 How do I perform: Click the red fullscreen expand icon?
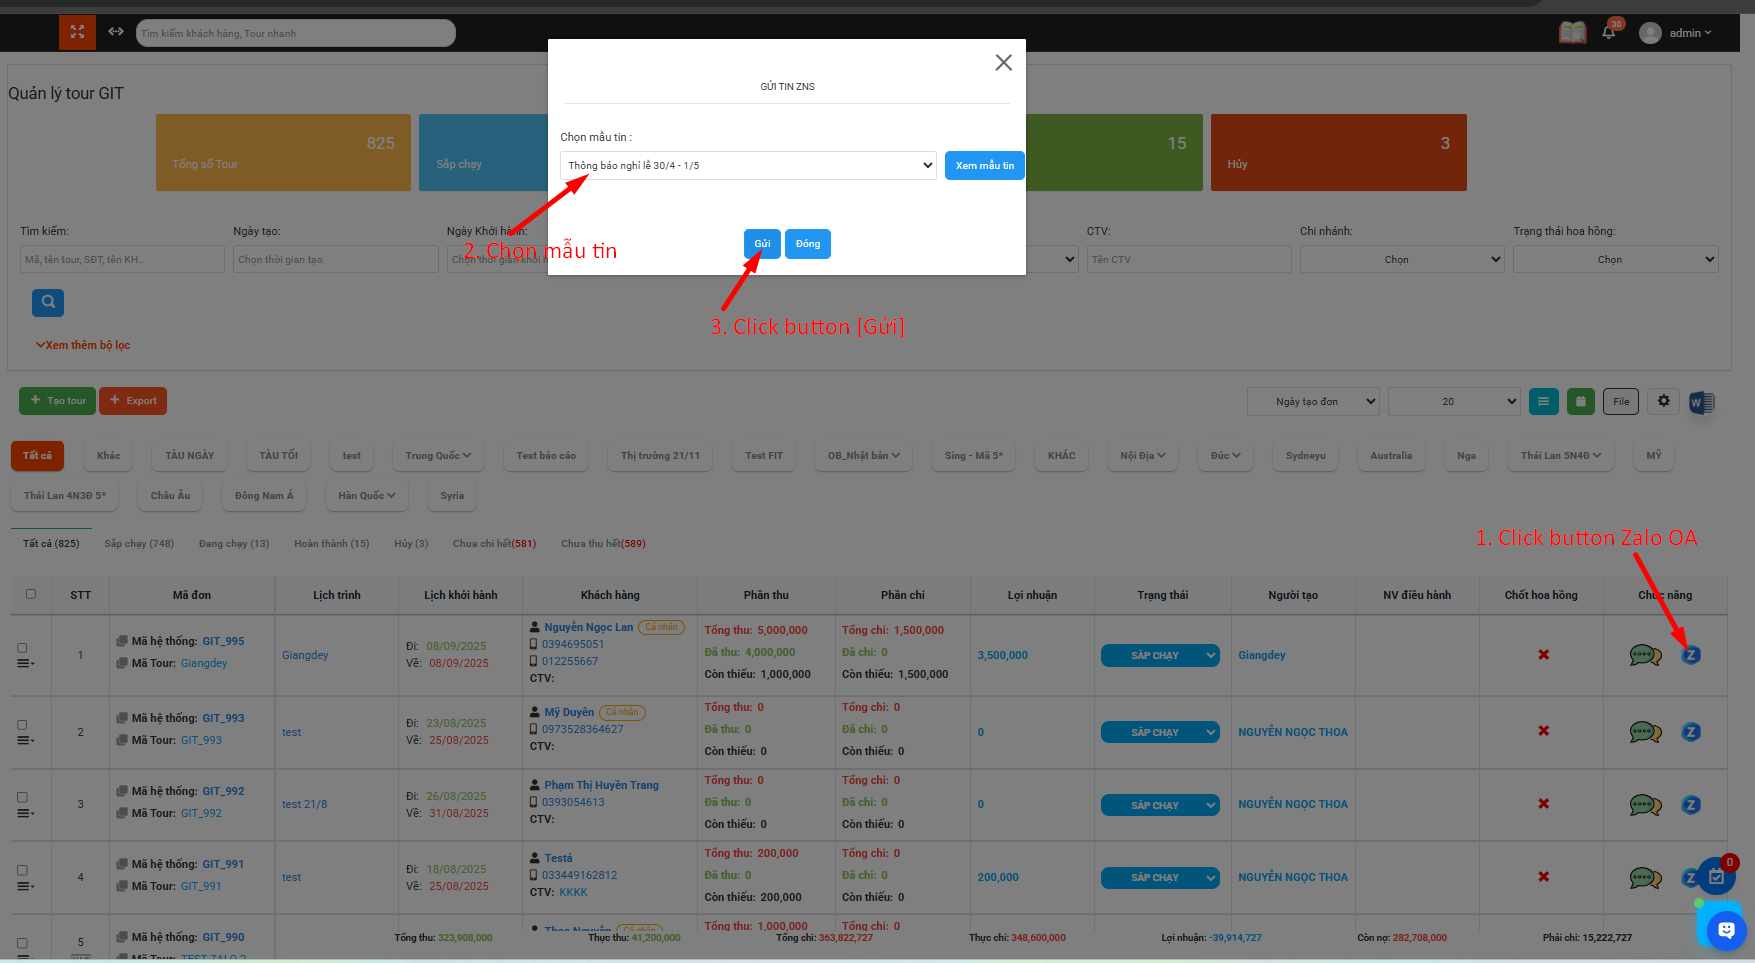(x=77, y=32)
